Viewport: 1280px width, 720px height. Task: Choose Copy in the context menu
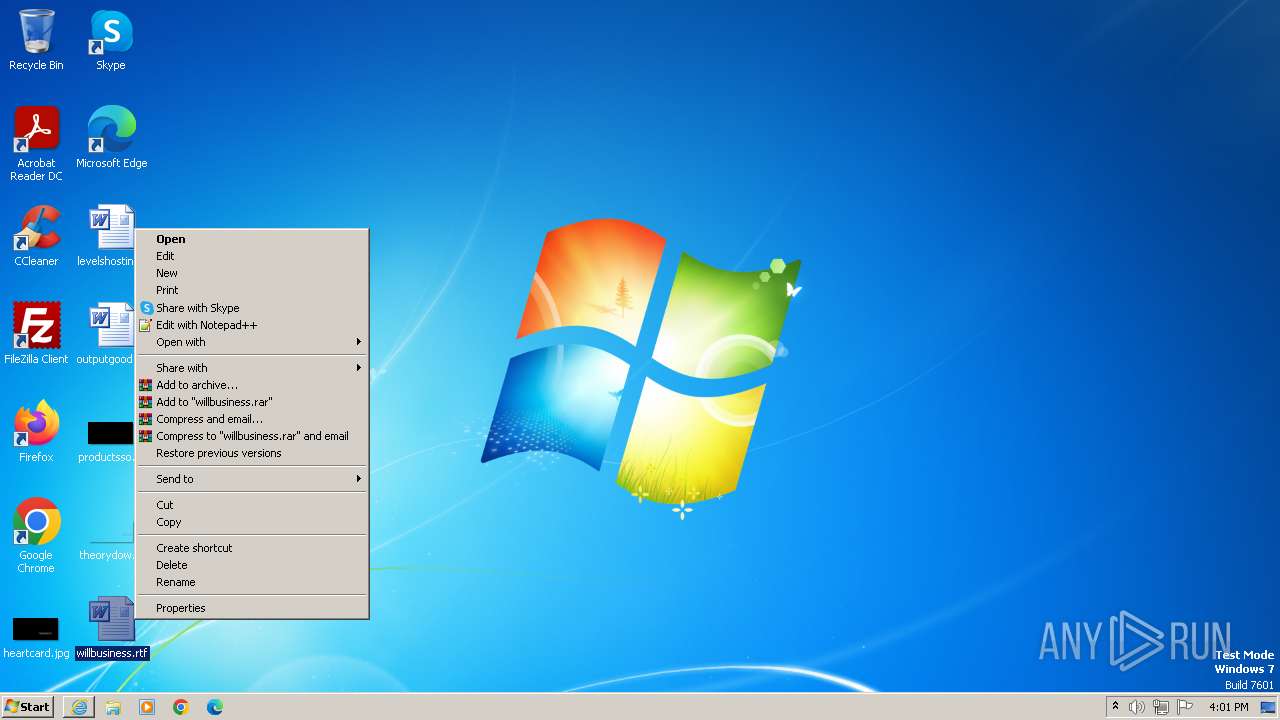(x=252, y=522)
